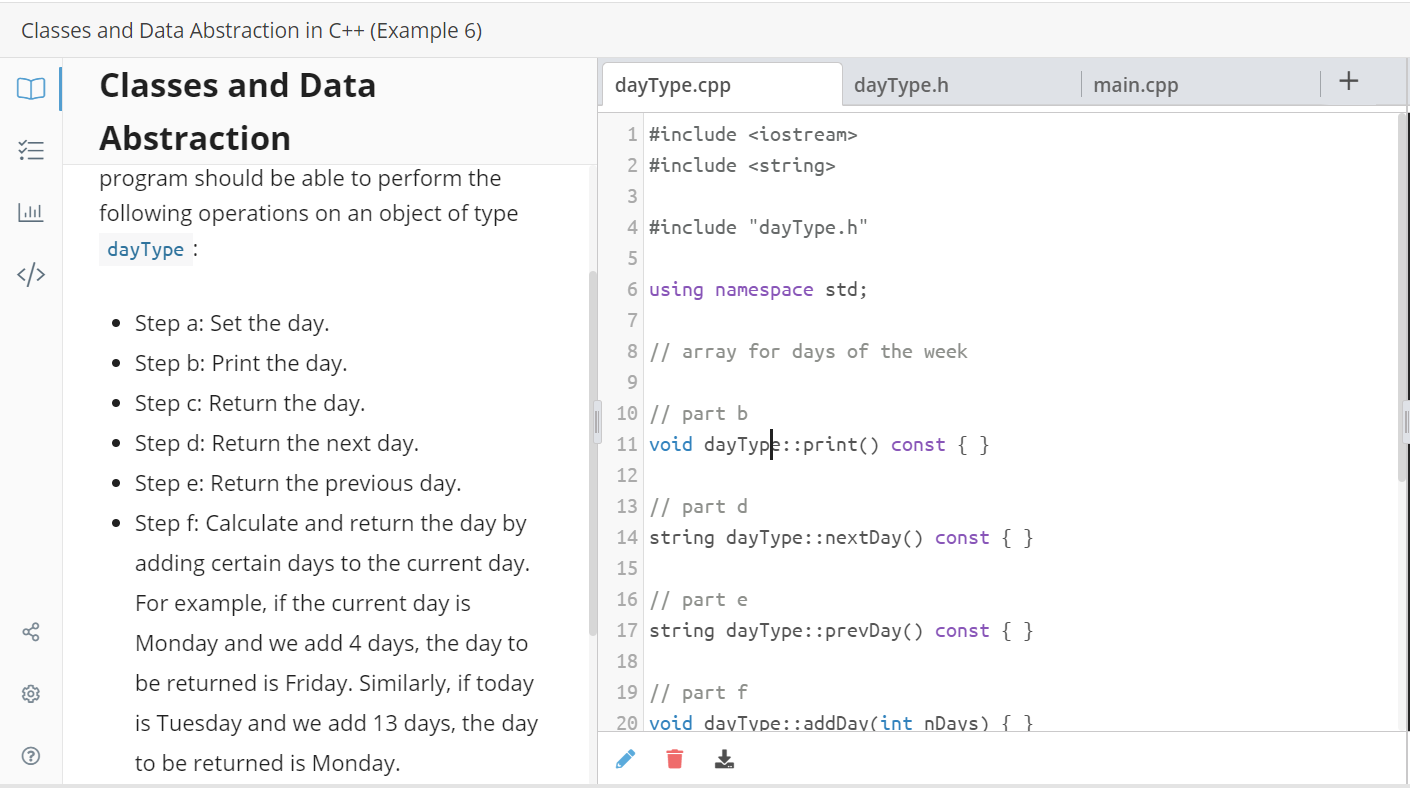
Task: Click the dayType inline code label
Action: pos(146,249)
